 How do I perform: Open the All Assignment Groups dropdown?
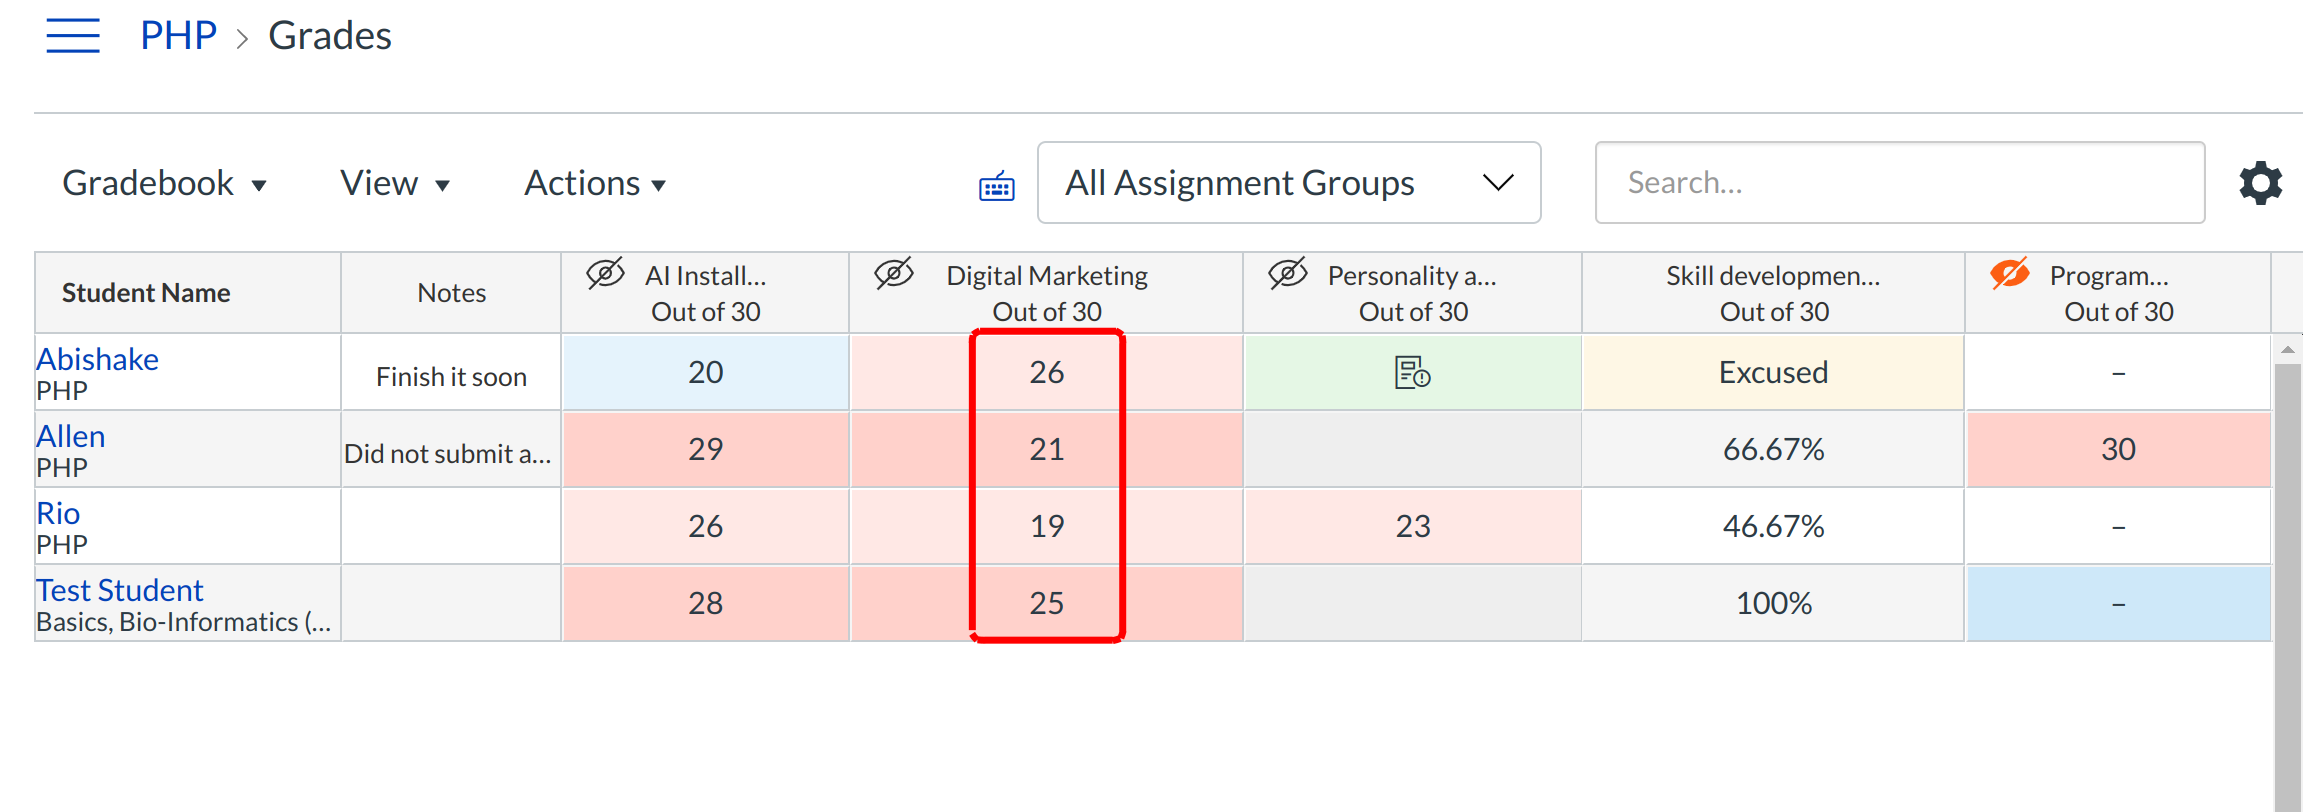click(1288, 183)
